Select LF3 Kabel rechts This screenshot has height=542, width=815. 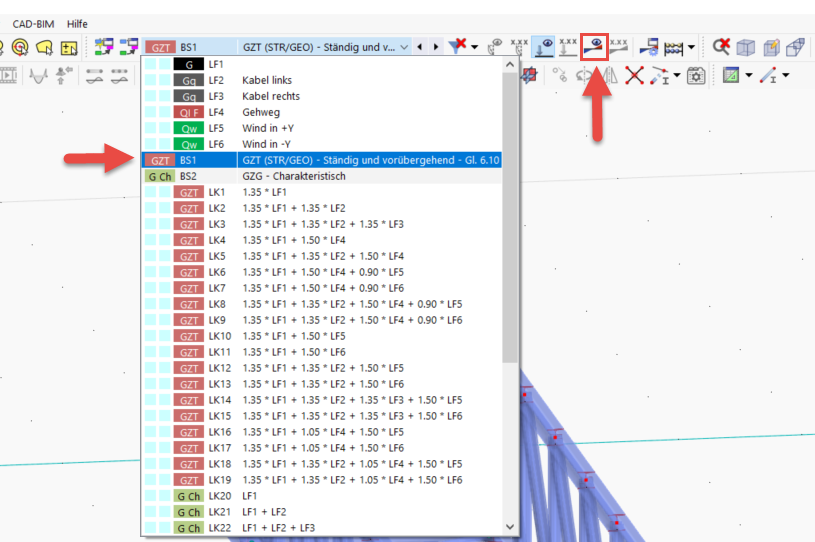point(322,96)
